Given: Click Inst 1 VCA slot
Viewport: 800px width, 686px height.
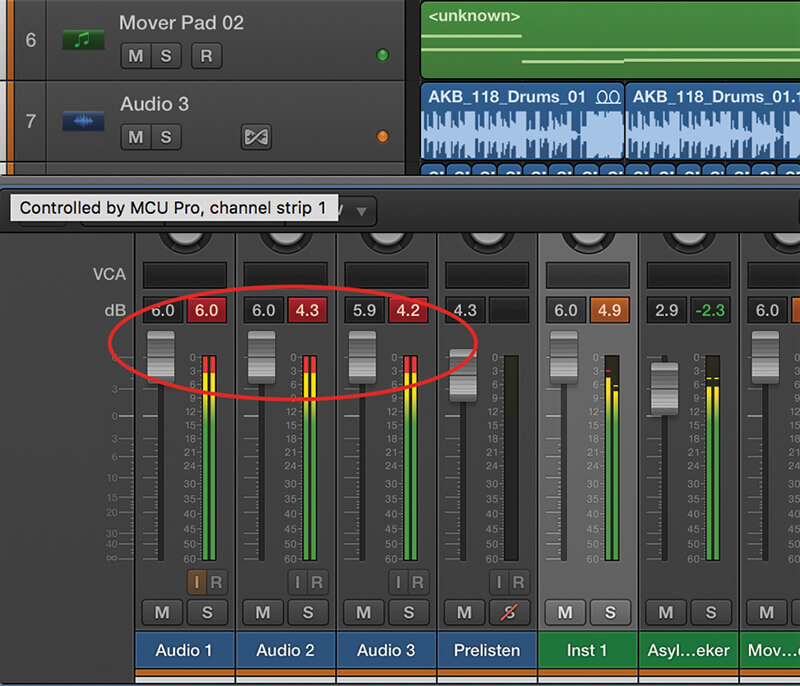Looking at the screenshot, I should point(588,275).
